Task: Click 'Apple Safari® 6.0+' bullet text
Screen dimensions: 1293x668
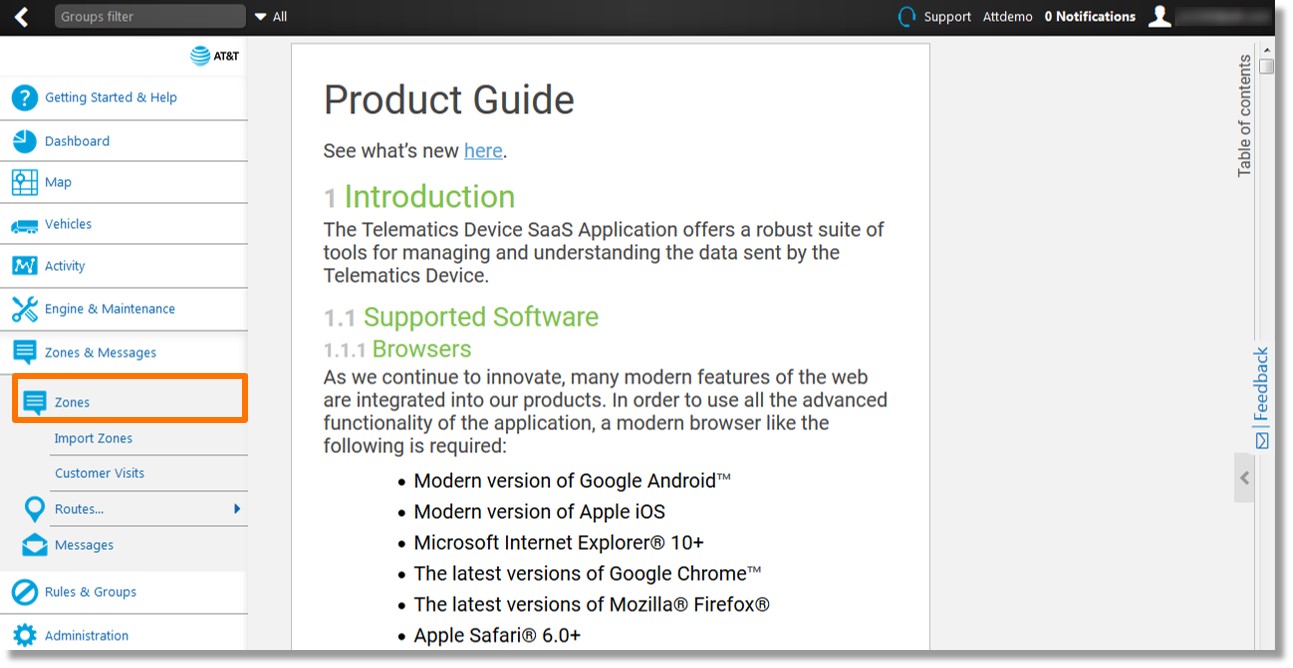Action: click(x=497, y=636)
